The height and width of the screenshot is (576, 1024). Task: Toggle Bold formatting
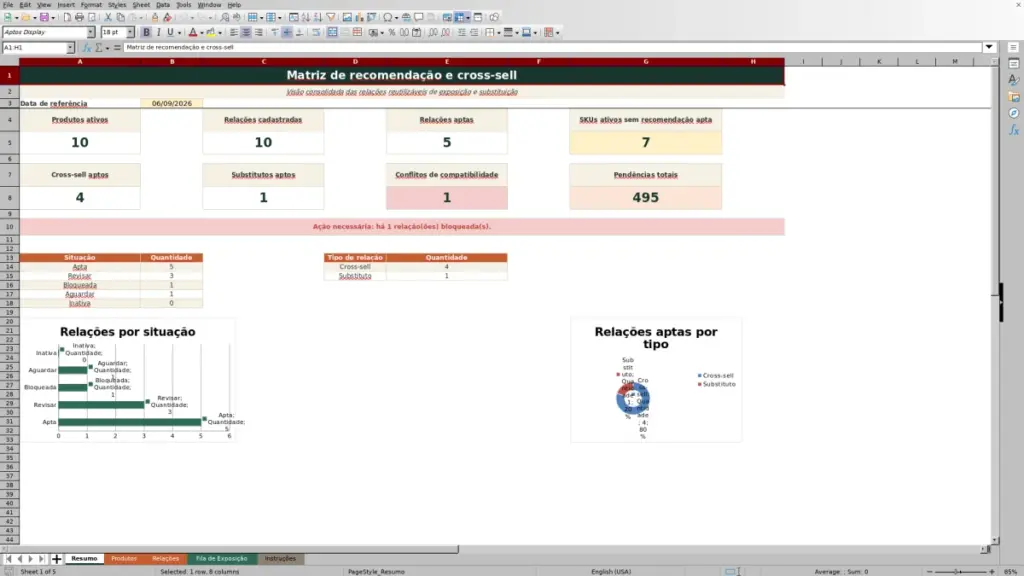(146, 33)
